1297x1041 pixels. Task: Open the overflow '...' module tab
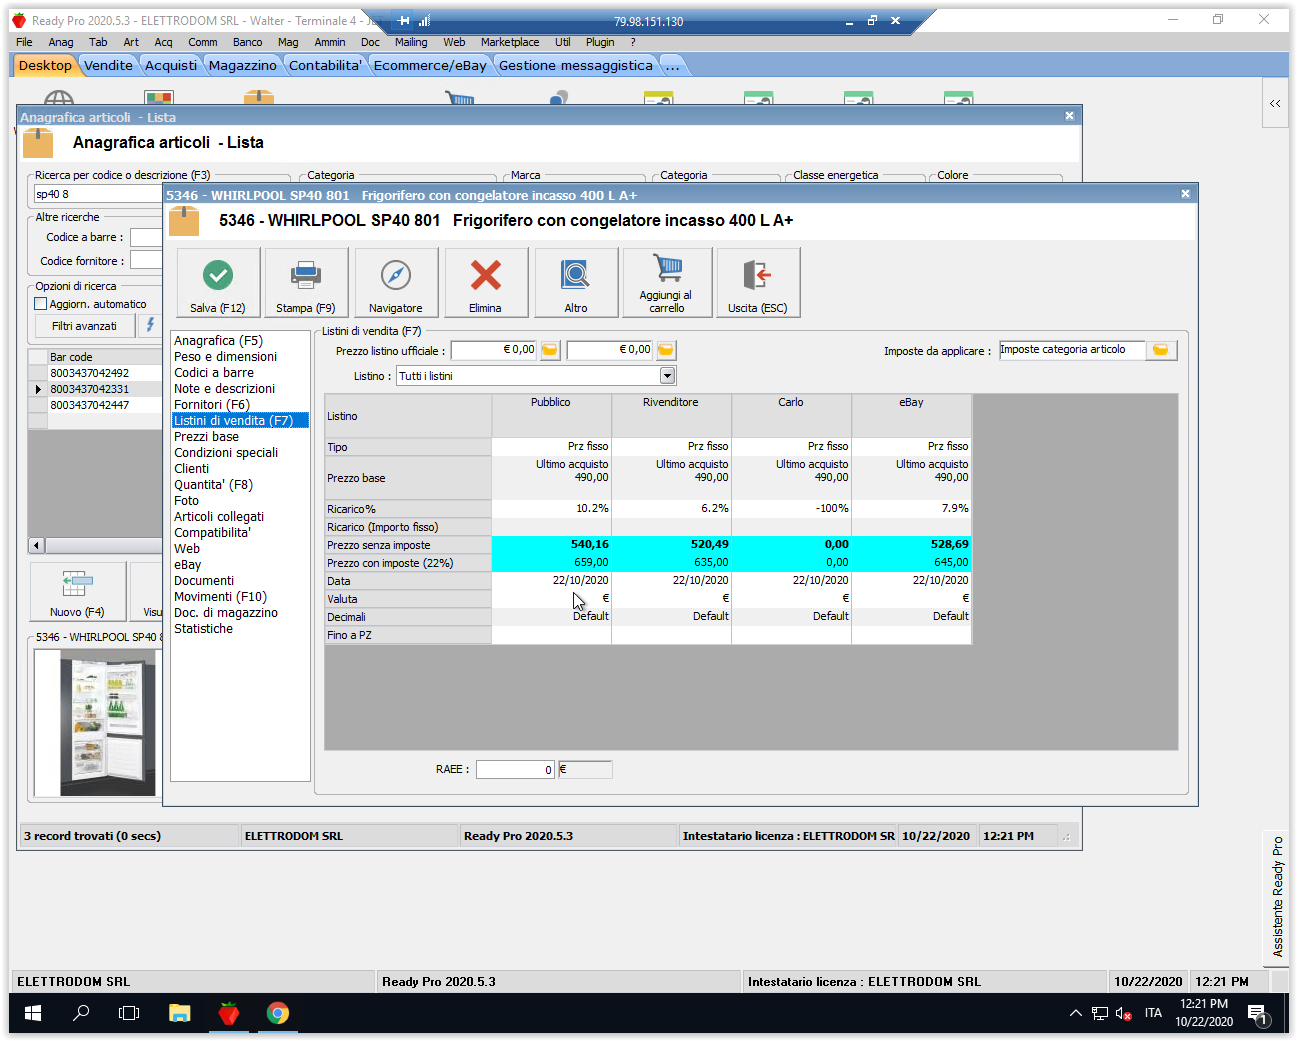[x=673, y=66]
